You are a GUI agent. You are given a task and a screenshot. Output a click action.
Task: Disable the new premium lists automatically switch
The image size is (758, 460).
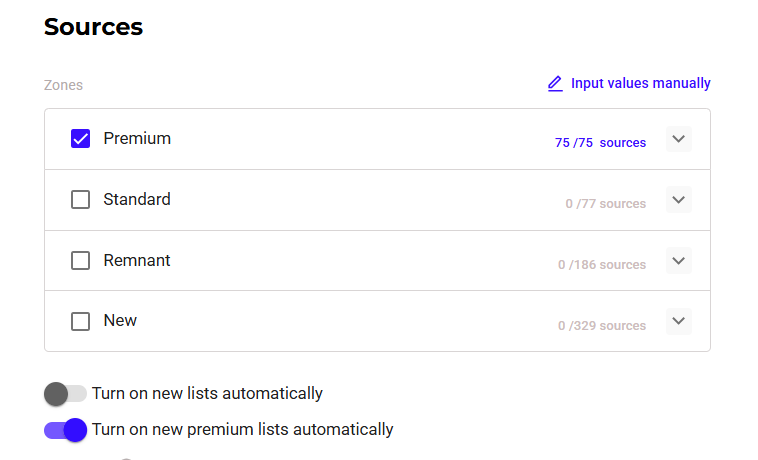pos(65,430)
